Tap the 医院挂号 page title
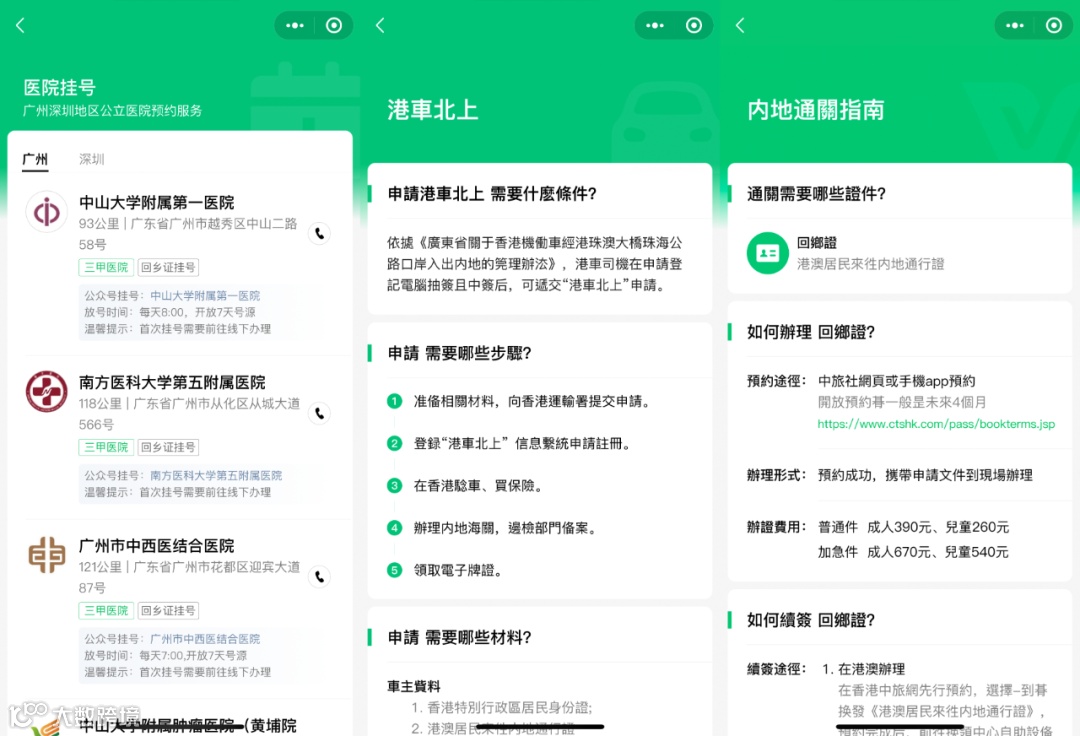 coord(59,87)
